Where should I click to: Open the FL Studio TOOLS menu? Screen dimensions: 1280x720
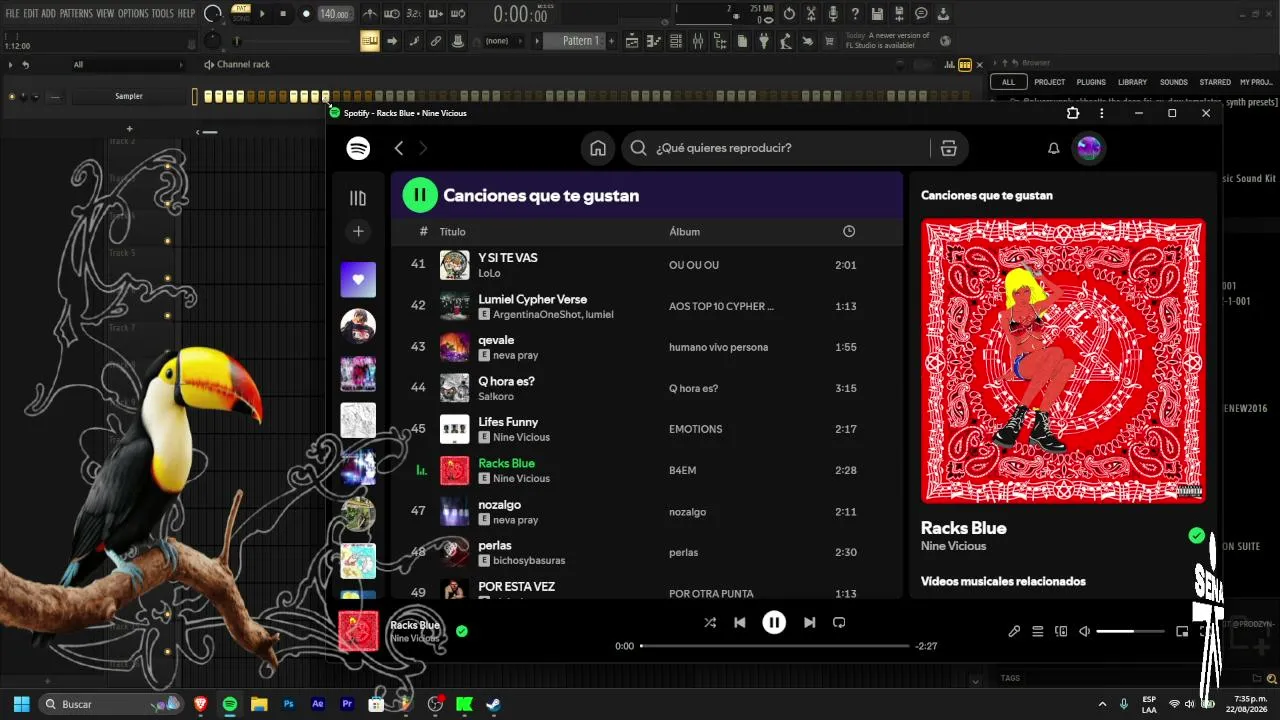point(162,14)
